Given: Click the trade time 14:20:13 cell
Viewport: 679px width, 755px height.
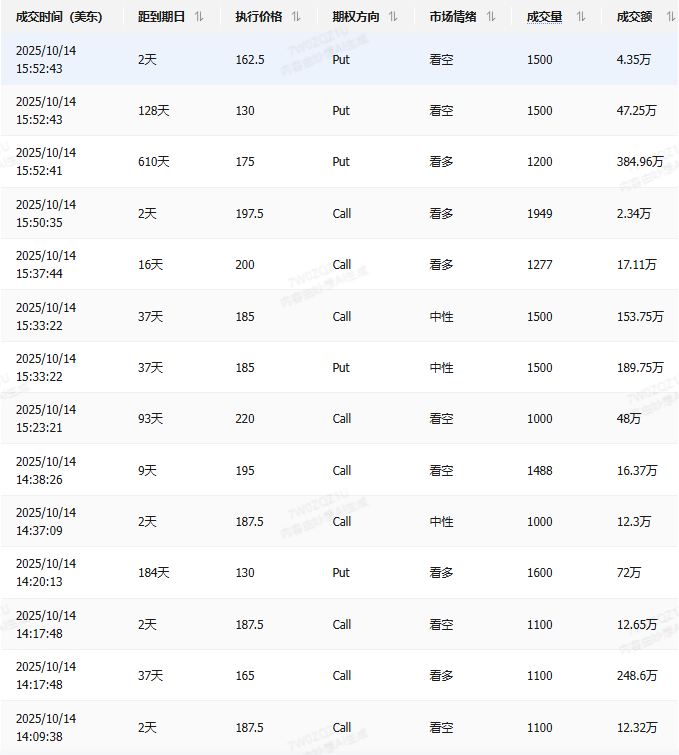Looking at the screenshot, I should [x=46, y=573].
